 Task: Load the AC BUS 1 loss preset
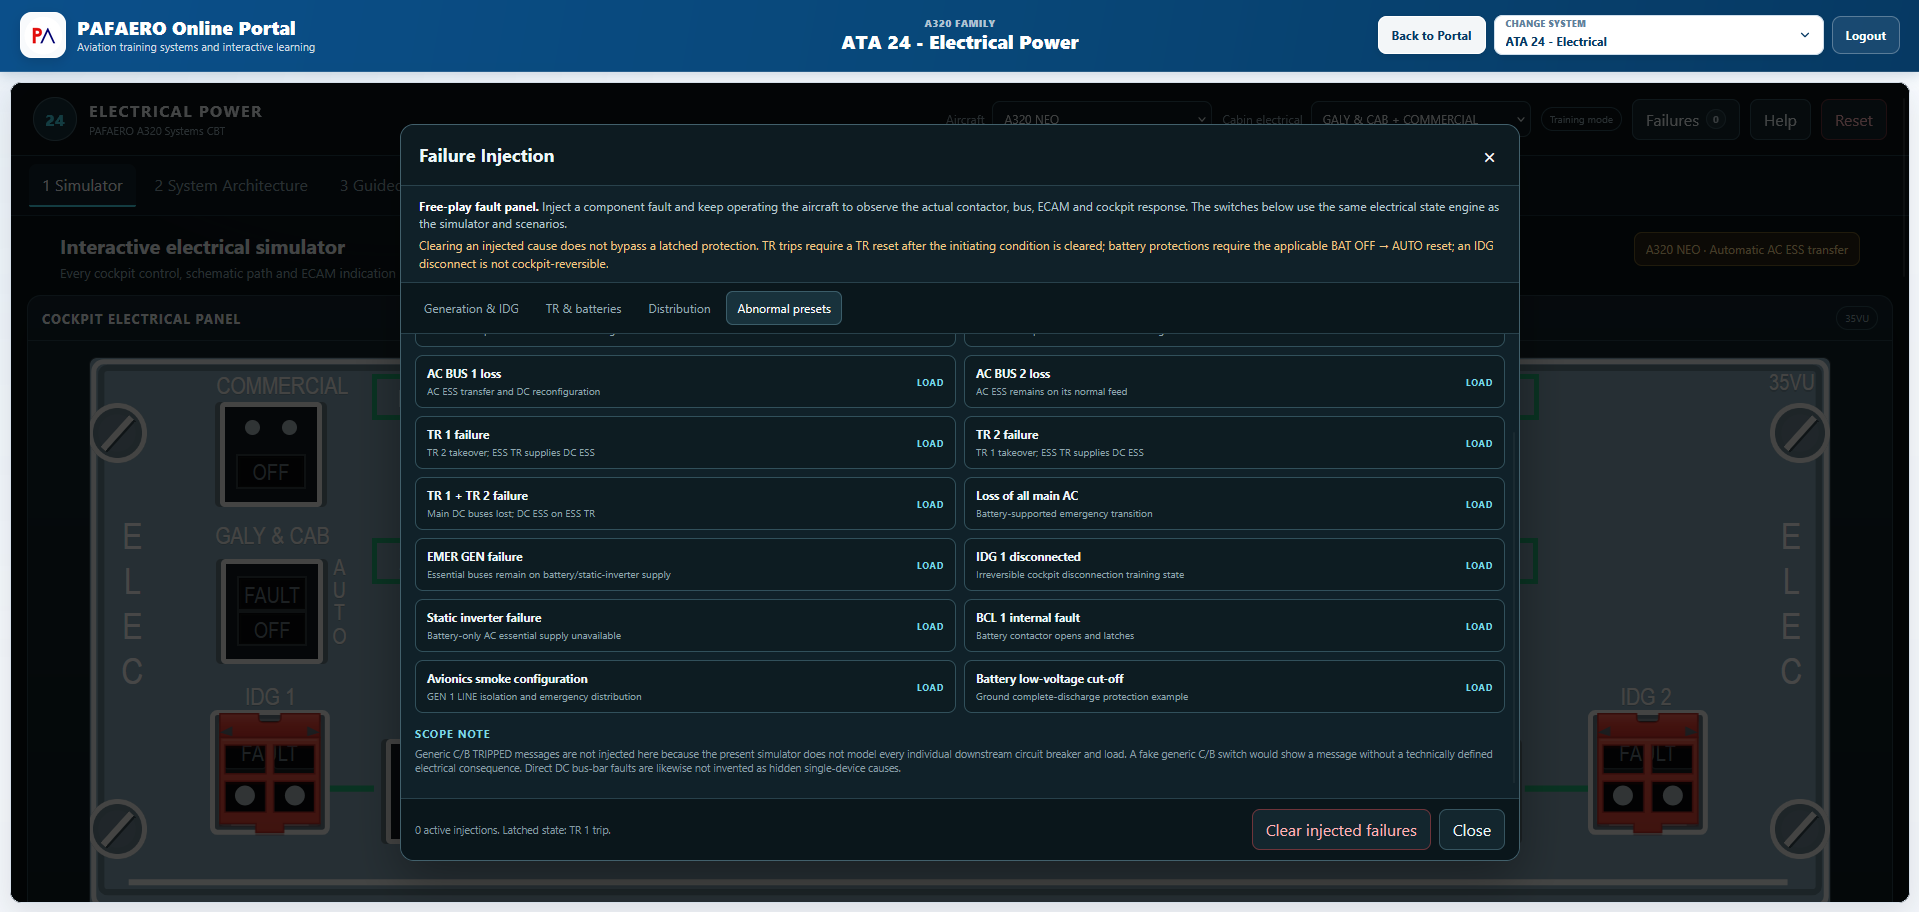pyautogui.click(x=930, y=383)
